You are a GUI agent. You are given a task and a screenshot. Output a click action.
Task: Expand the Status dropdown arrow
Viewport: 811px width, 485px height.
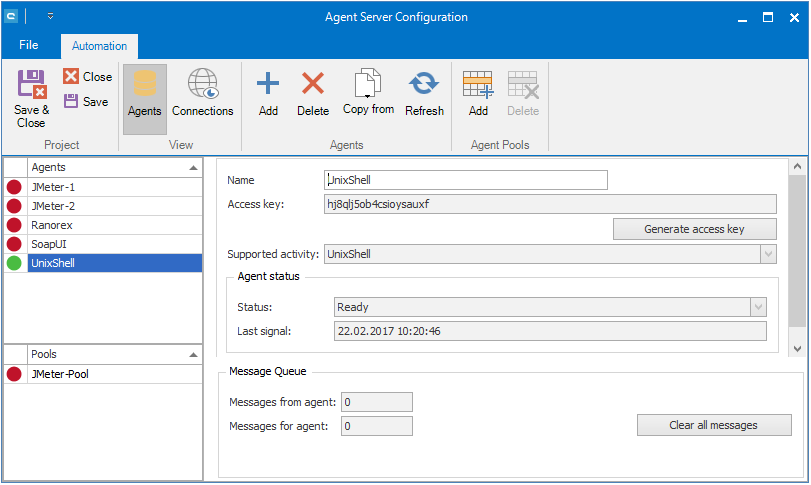(x=758, y=307)
